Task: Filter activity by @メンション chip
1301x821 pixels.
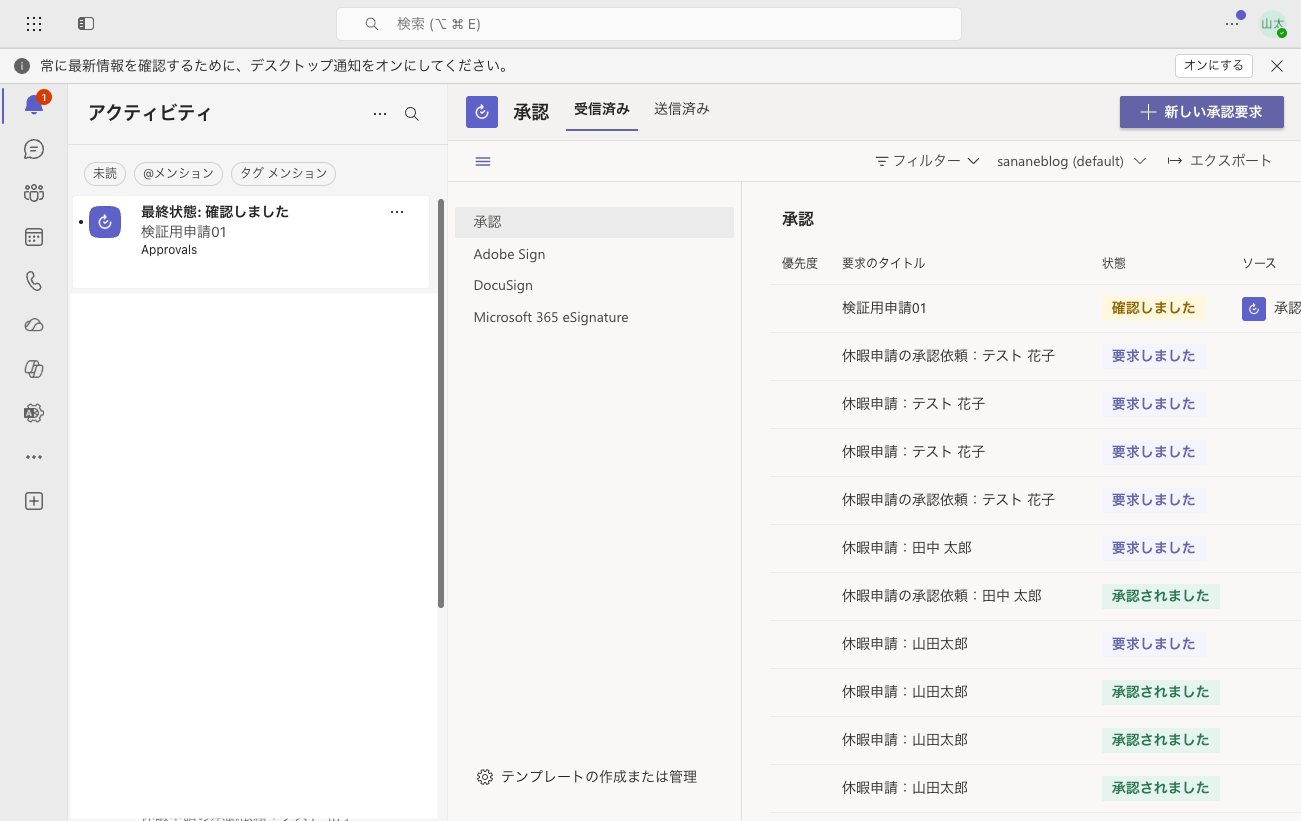Action: (178, 173)
